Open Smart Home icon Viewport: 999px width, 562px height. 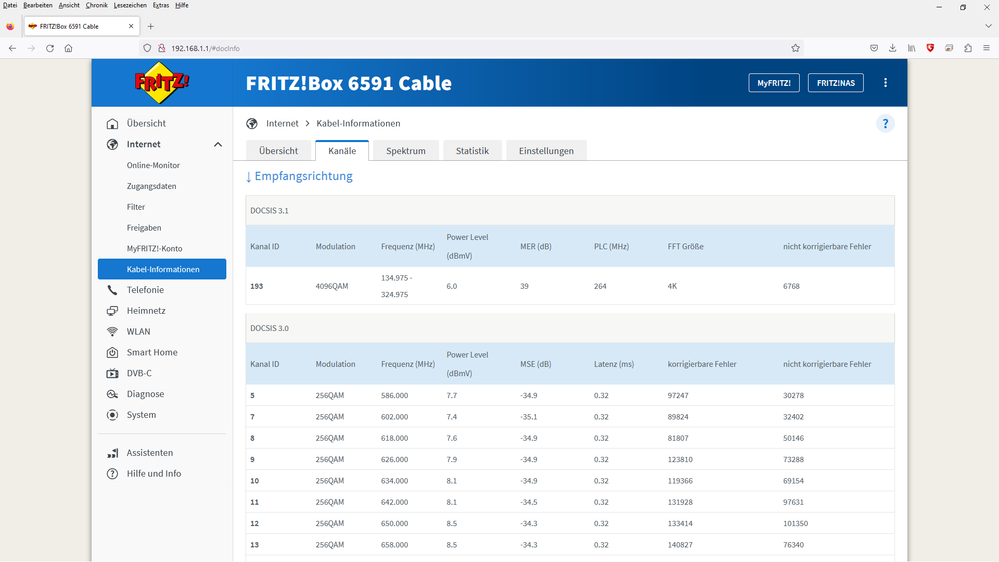coord(112,352)
